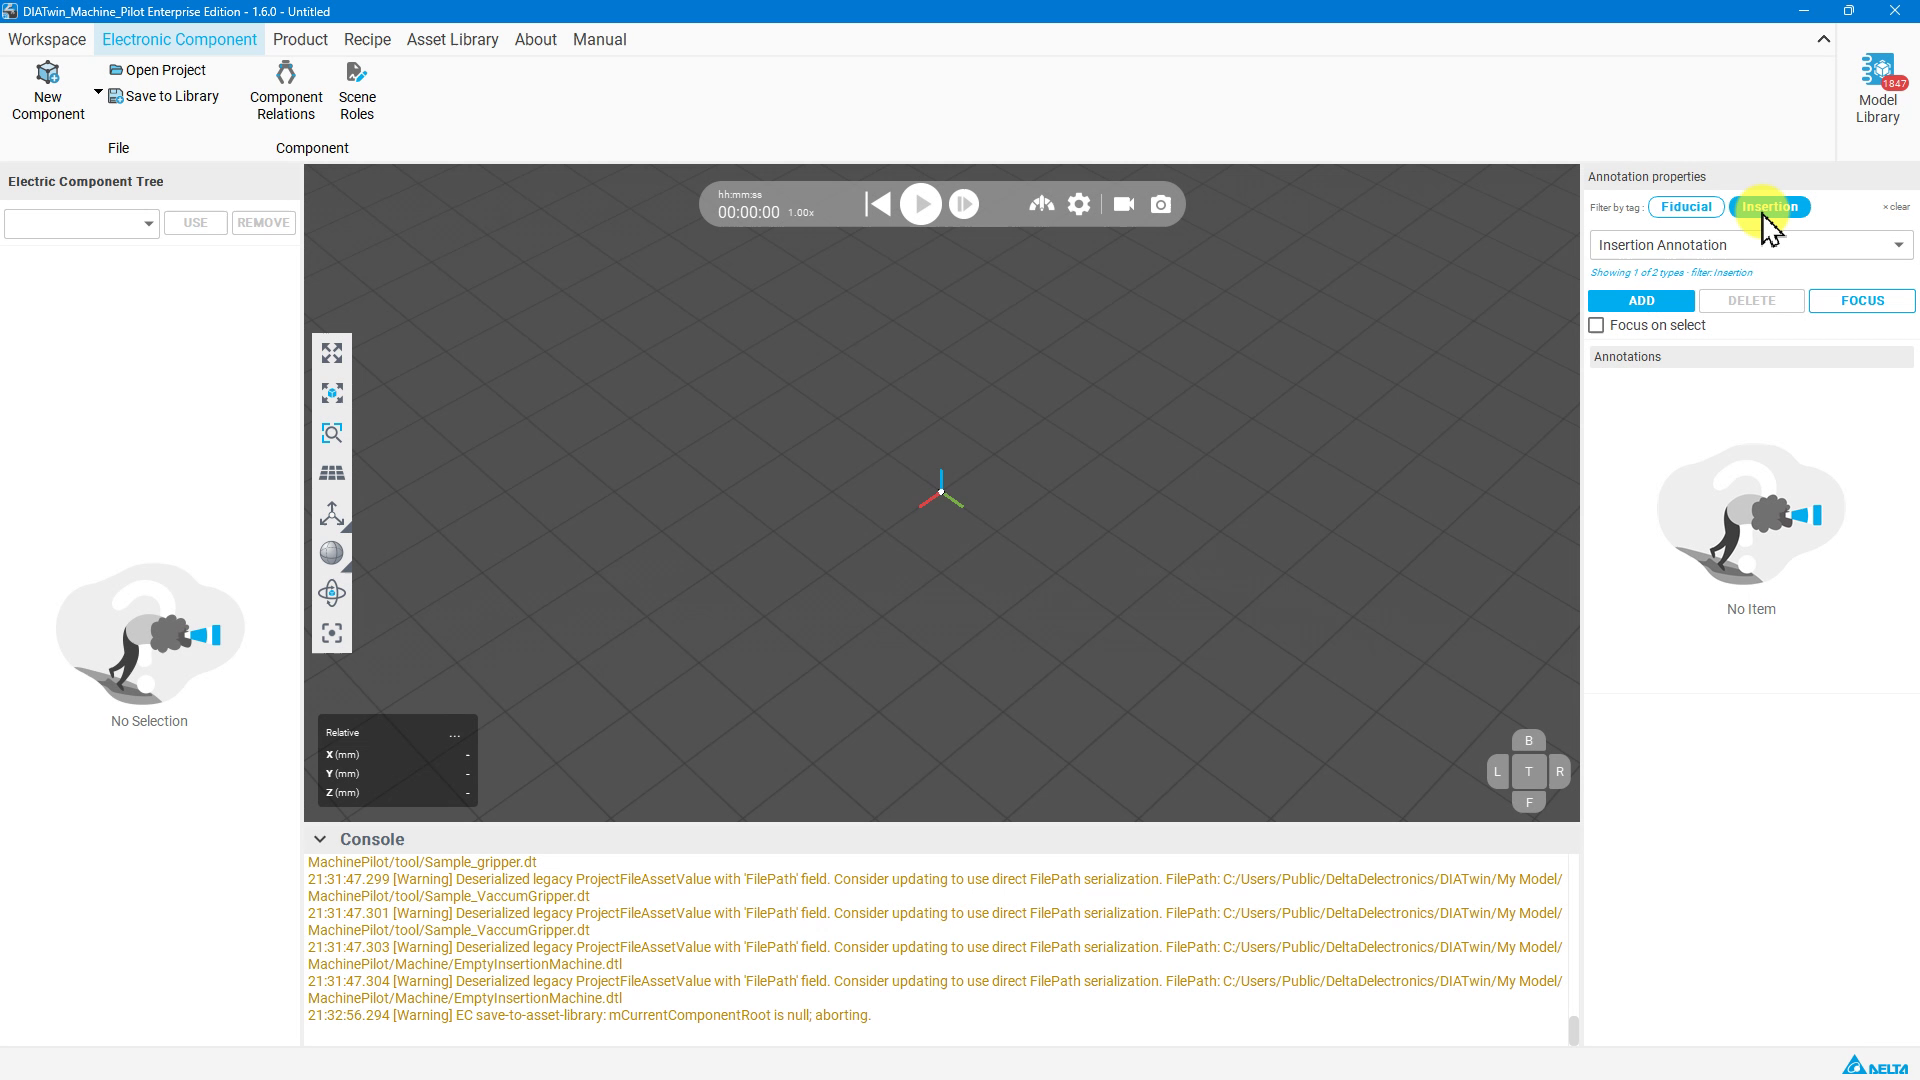
Task: Switch view cube to Front view
Action: pos(1528,802)
